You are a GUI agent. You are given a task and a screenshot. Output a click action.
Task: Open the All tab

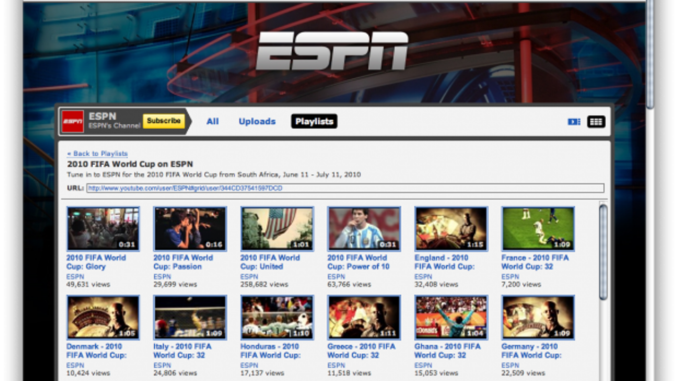[x=212, y=122]
